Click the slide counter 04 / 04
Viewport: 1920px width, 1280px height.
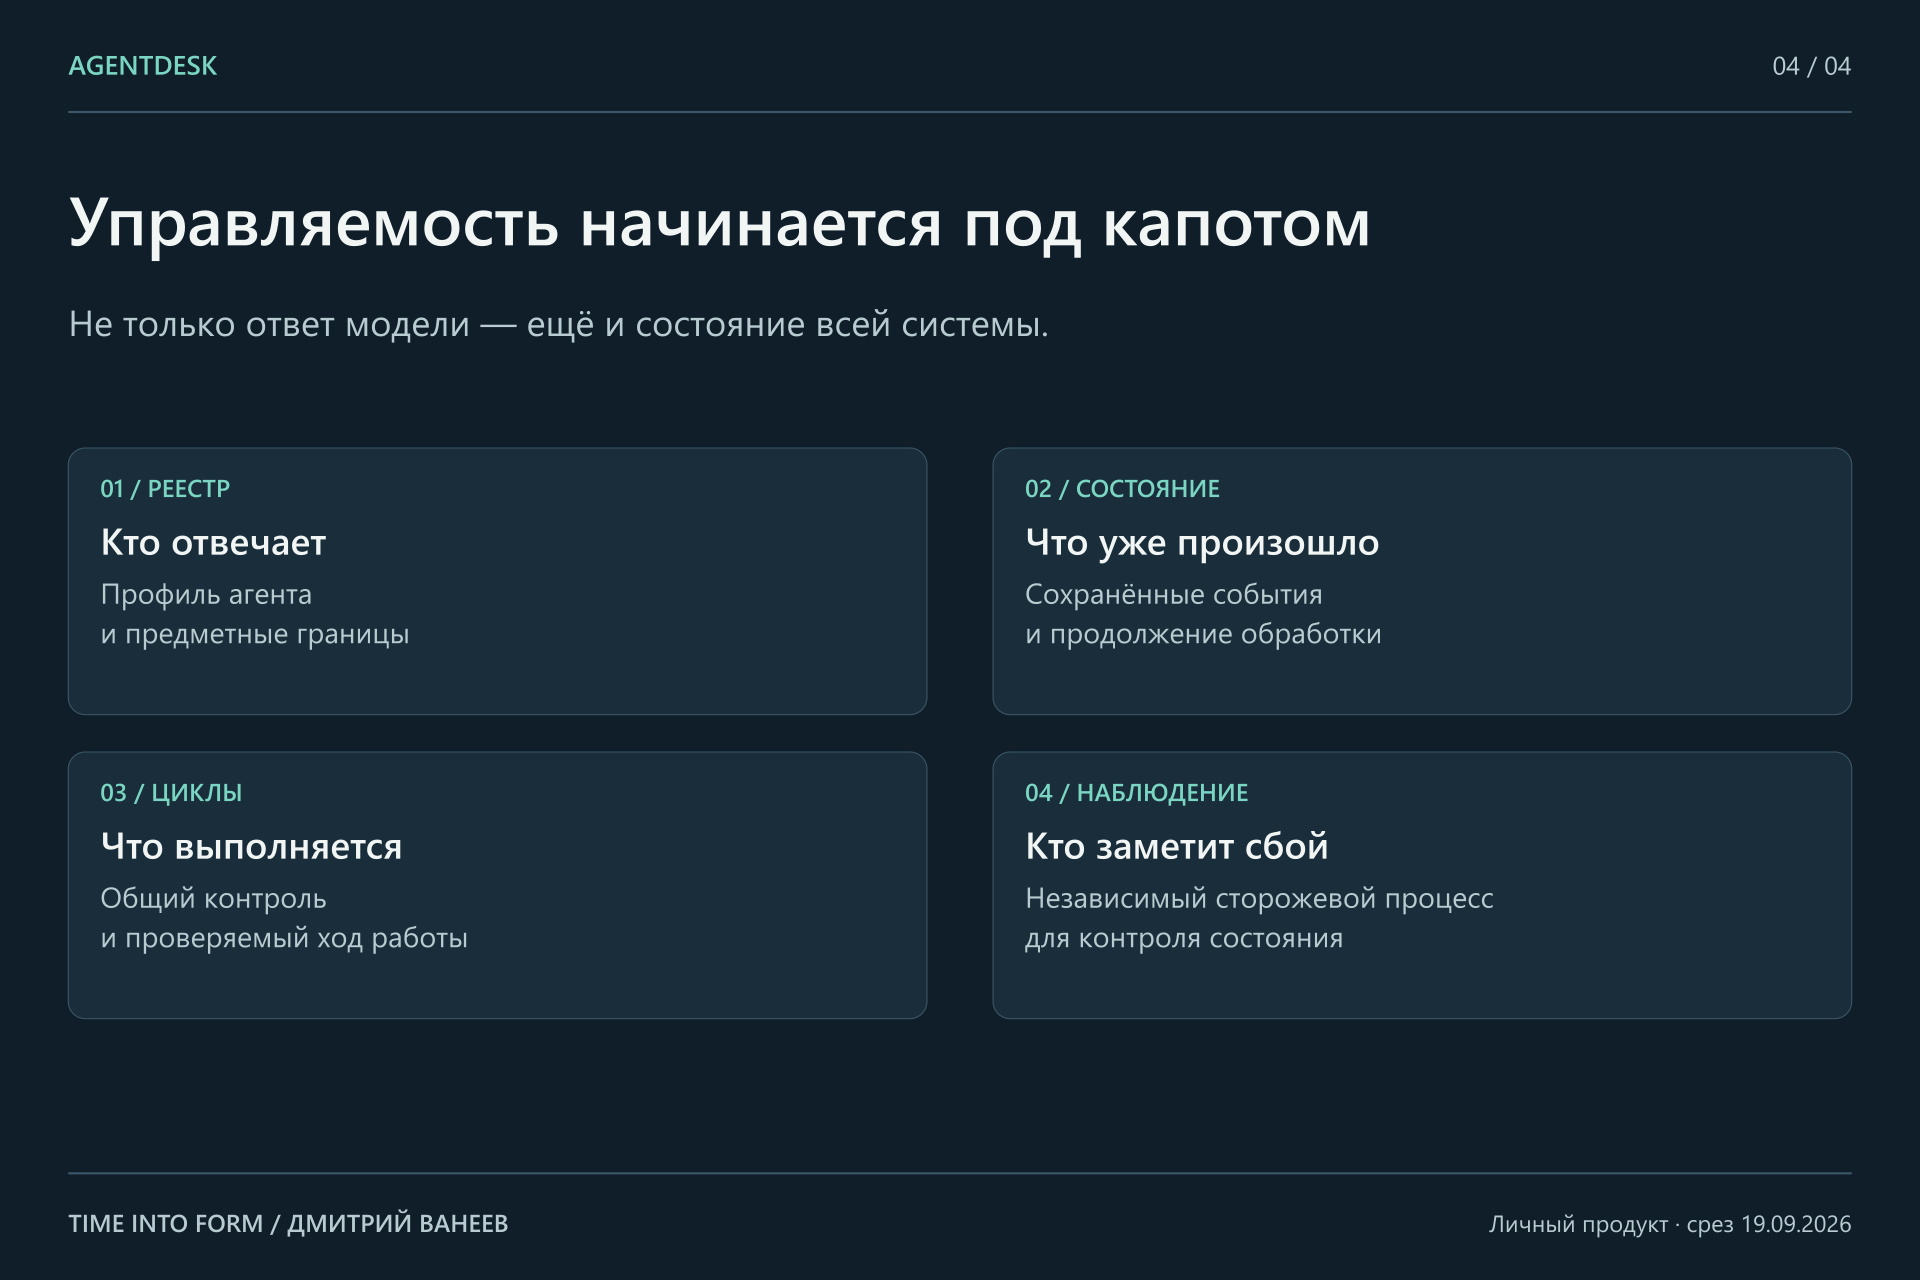pos(1811,66)
